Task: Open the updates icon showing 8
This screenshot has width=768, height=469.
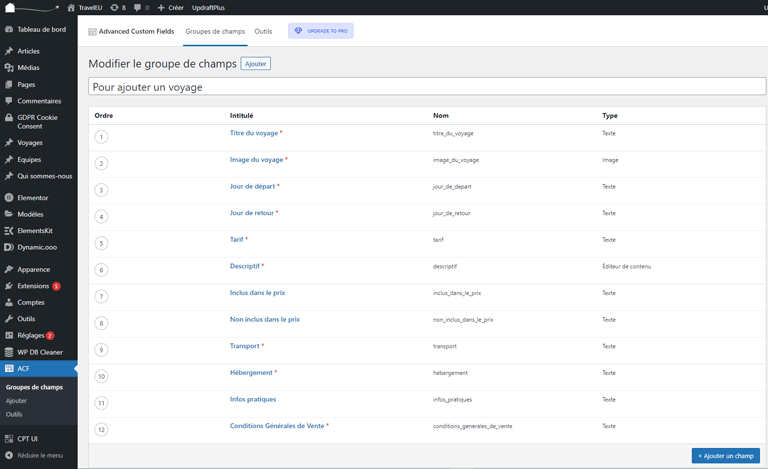Action: [118, 7]
